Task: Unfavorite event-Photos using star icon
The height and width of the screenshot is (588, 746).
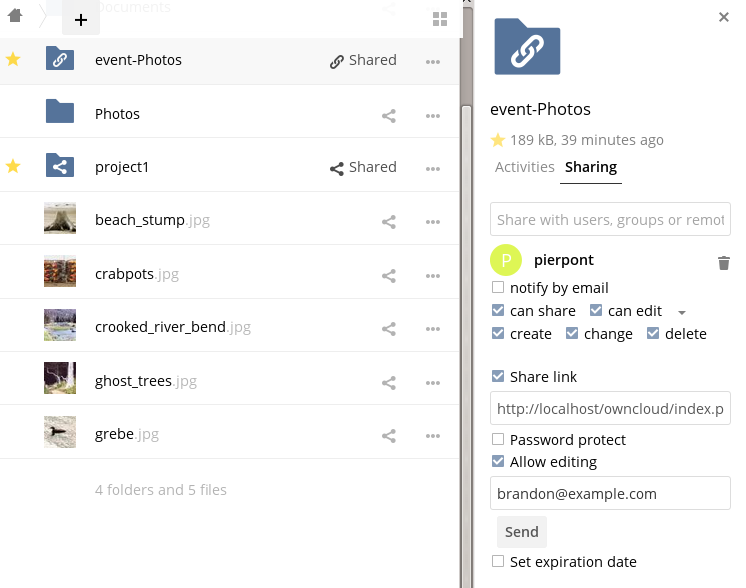Action: [x=13, y=60]
